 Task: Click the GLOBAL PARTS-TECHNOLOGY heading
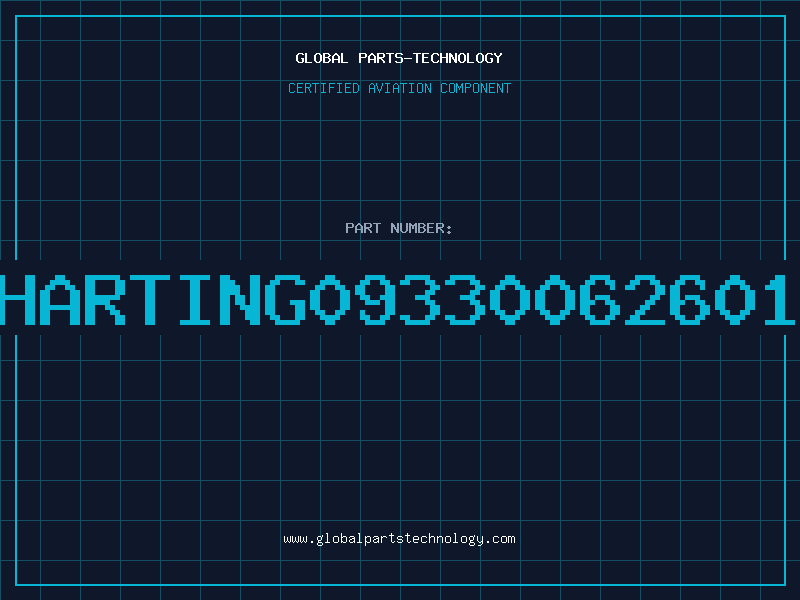tap(399, 58)
